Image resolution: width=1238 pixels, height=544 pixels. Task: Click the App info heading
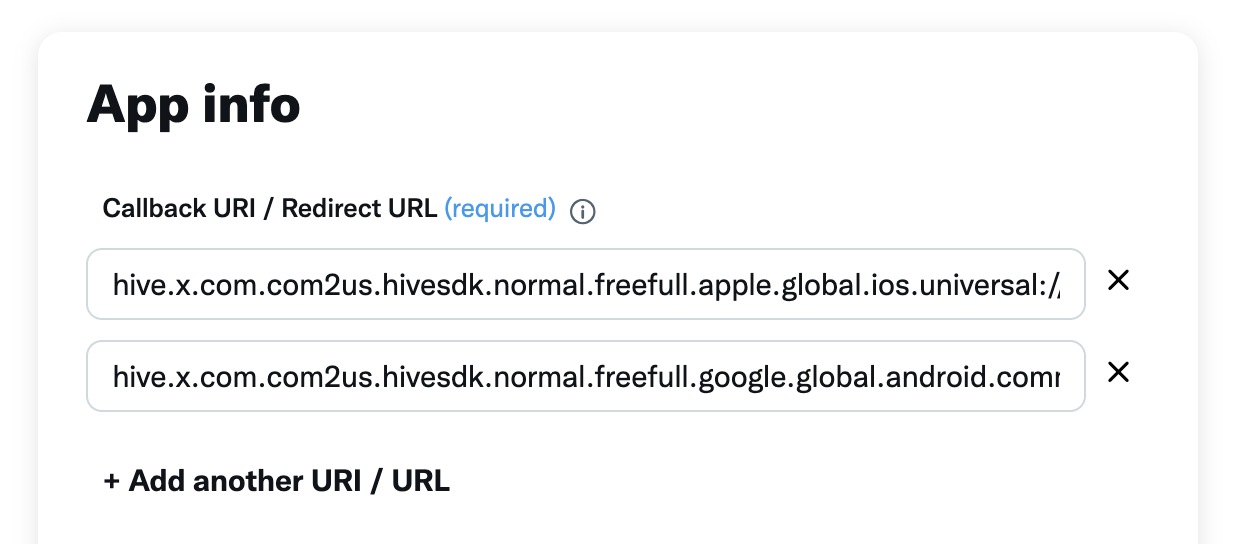[x=194, y=104]
